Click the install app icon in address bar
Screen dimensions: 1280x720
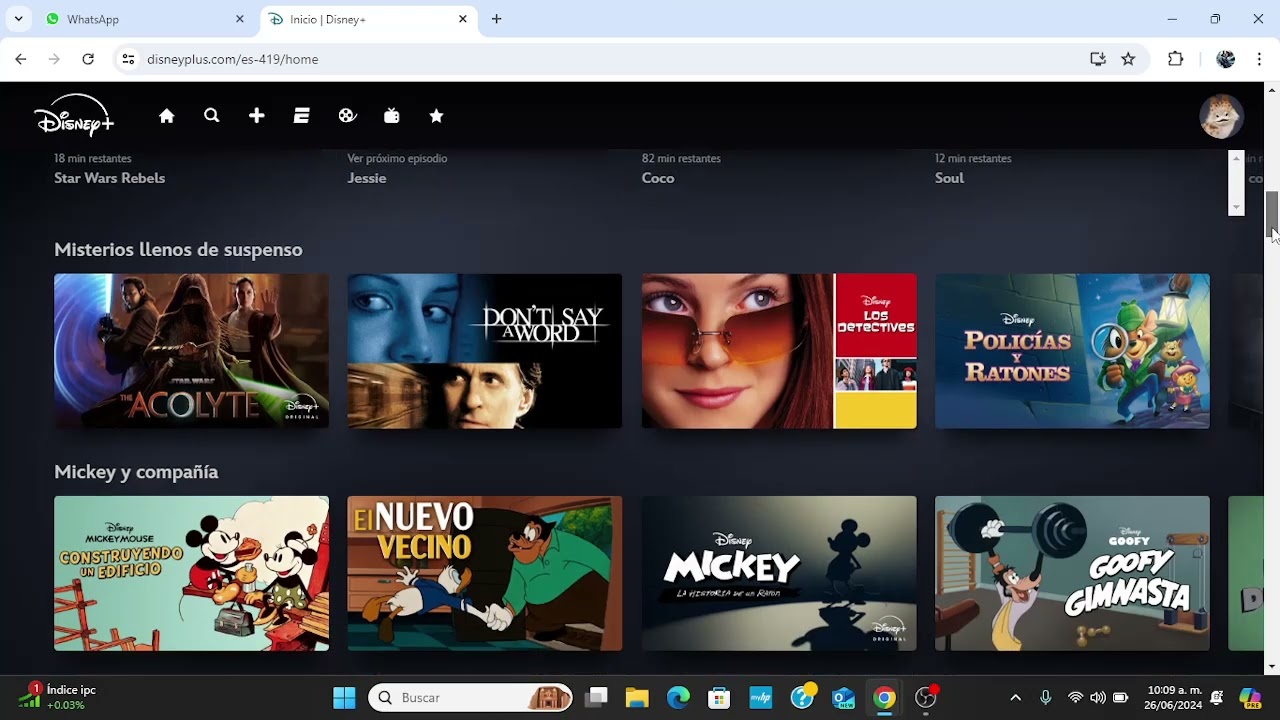coord(1098,59)
